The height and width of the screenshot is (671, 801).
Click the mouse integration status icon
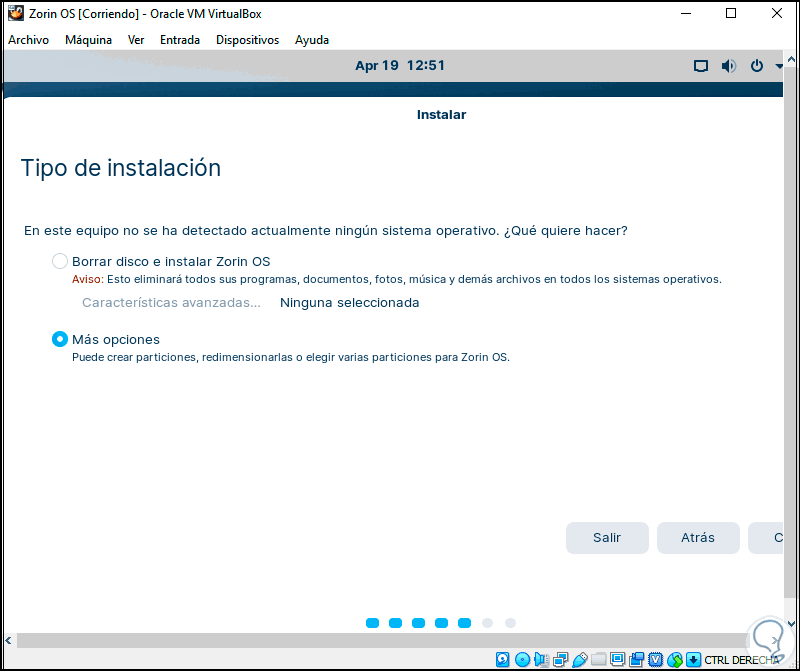674,660
